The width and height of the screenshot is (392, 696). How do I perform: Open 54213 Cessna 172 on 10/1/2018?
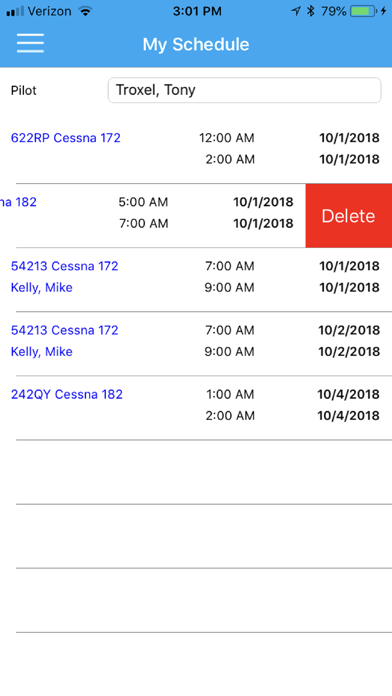click(65, 266)
